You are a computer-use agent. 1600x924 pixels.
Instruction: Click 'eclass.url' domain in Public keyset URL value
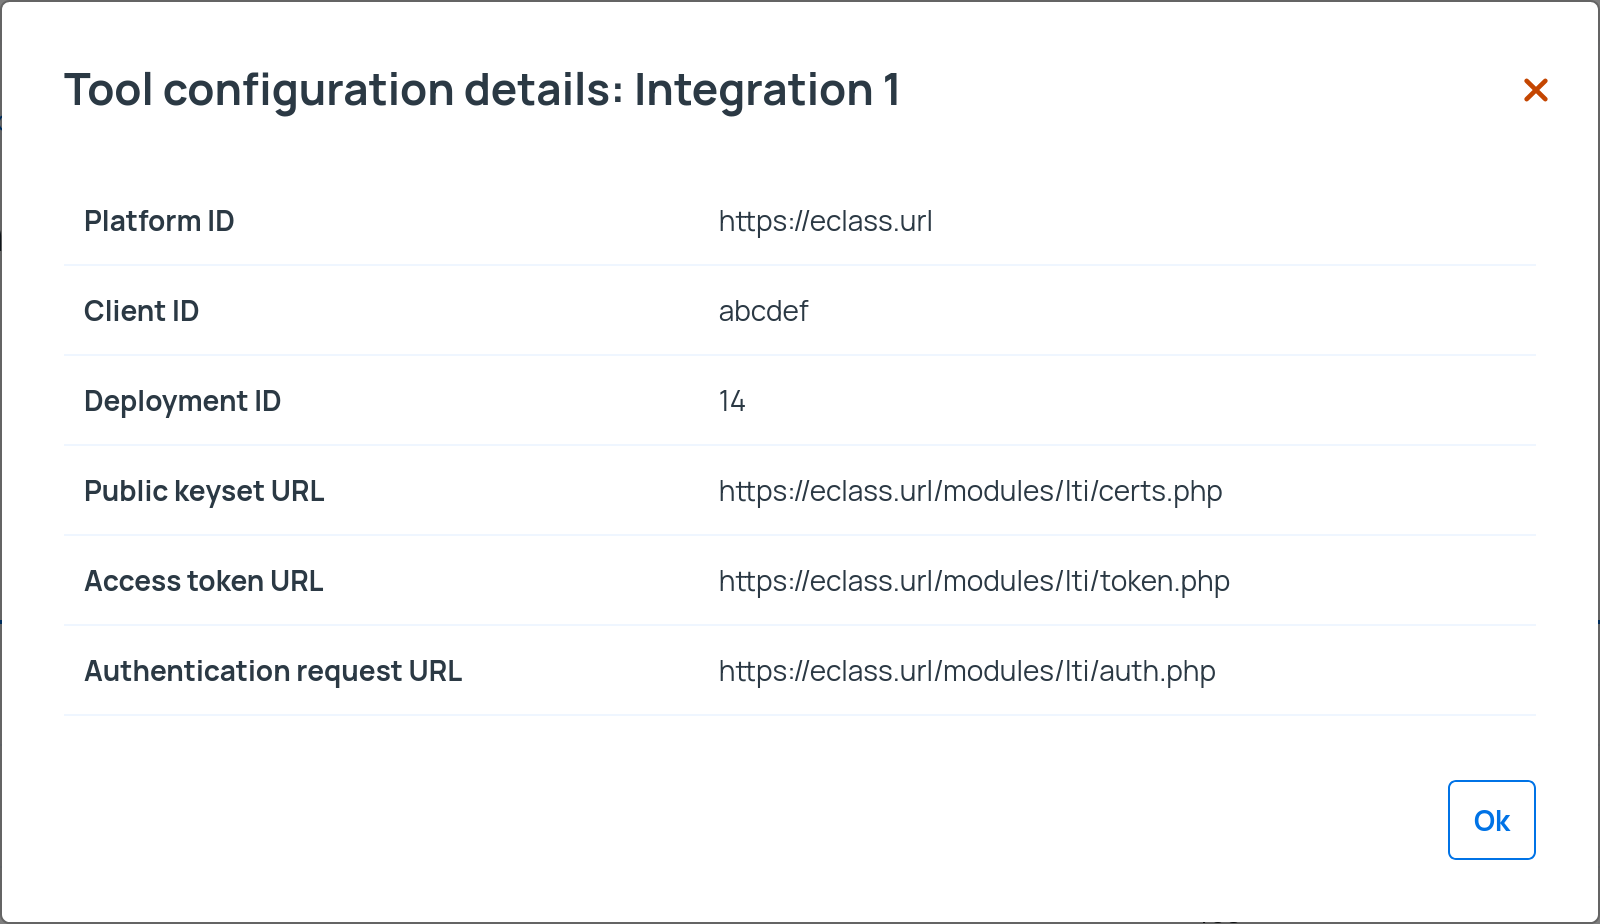(x=871, y=491)
